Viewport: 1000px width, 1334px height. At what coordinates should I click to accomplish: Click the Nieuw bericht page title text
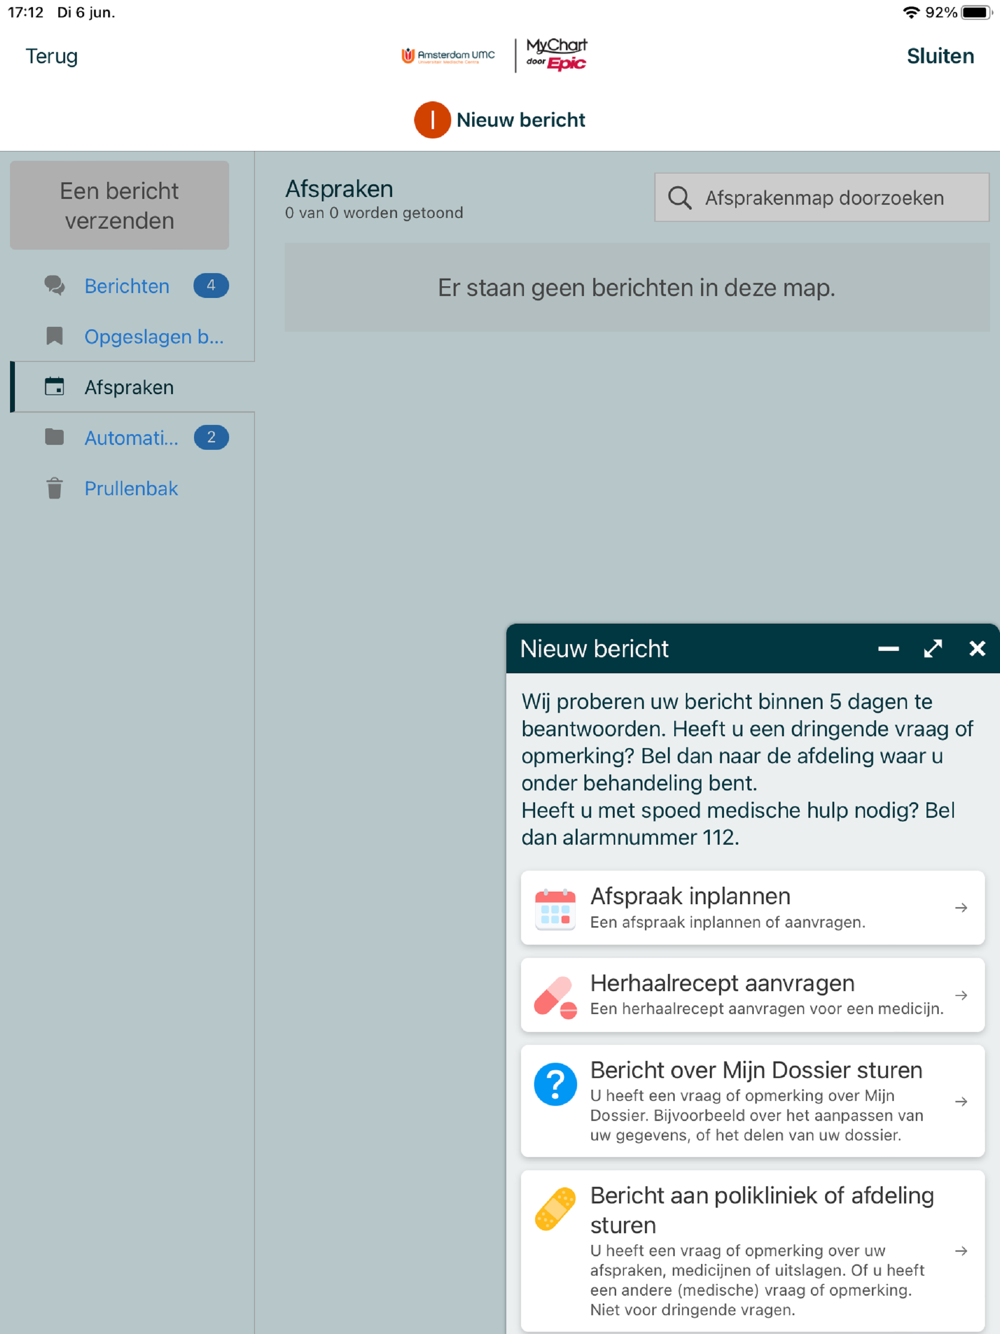pyautogui.click(x=521, y=120)
